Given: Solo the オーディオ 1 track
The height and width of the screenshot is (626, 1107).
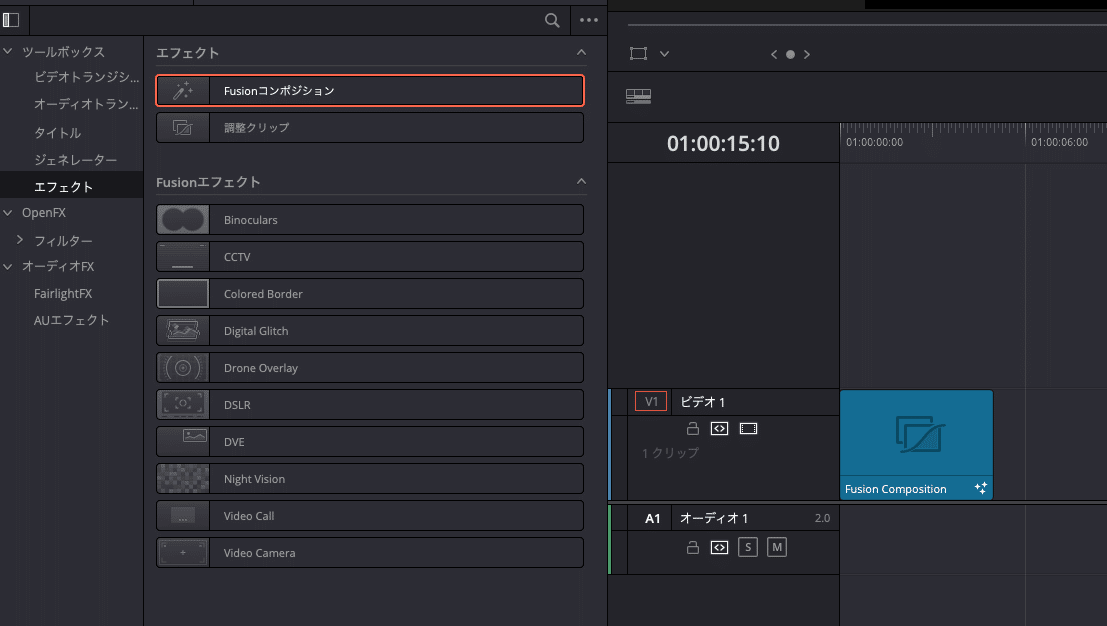Looking at the screenshot, I should tap(748, 547).
